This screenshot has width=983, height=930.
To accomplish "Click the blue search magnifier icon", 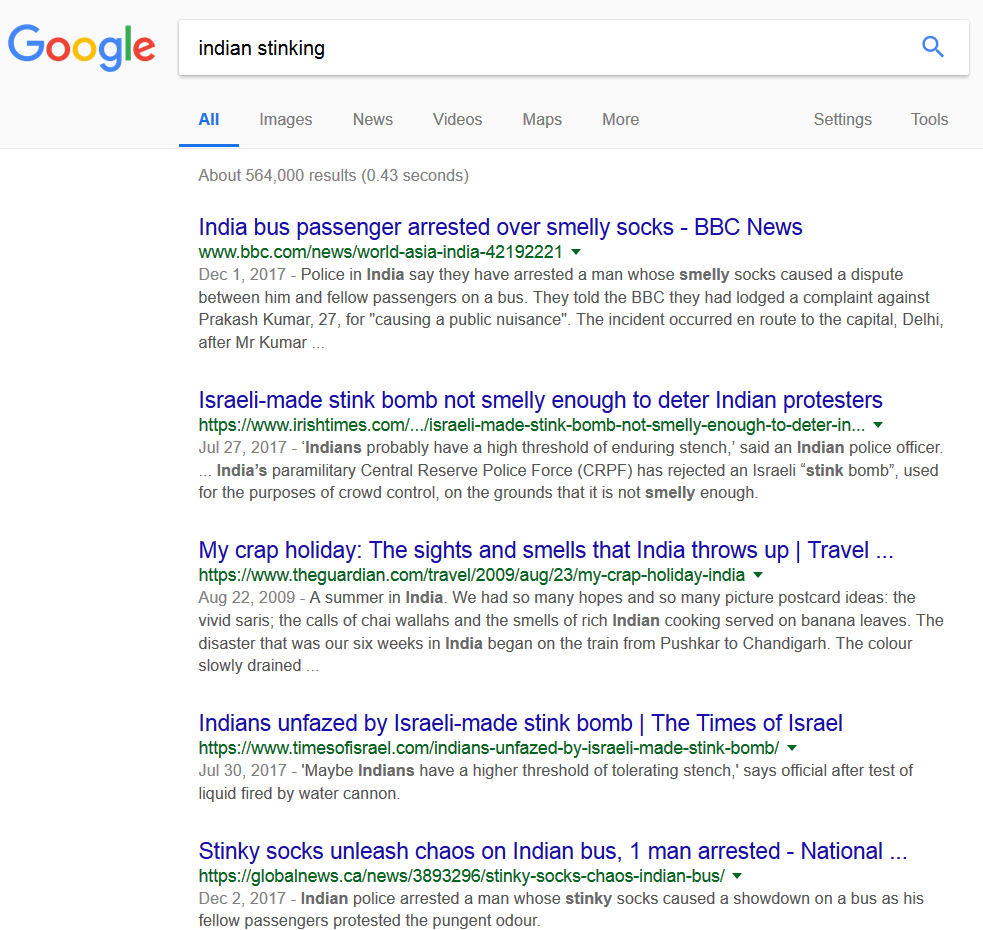I will pyautogui.click(x=932, y=47).
